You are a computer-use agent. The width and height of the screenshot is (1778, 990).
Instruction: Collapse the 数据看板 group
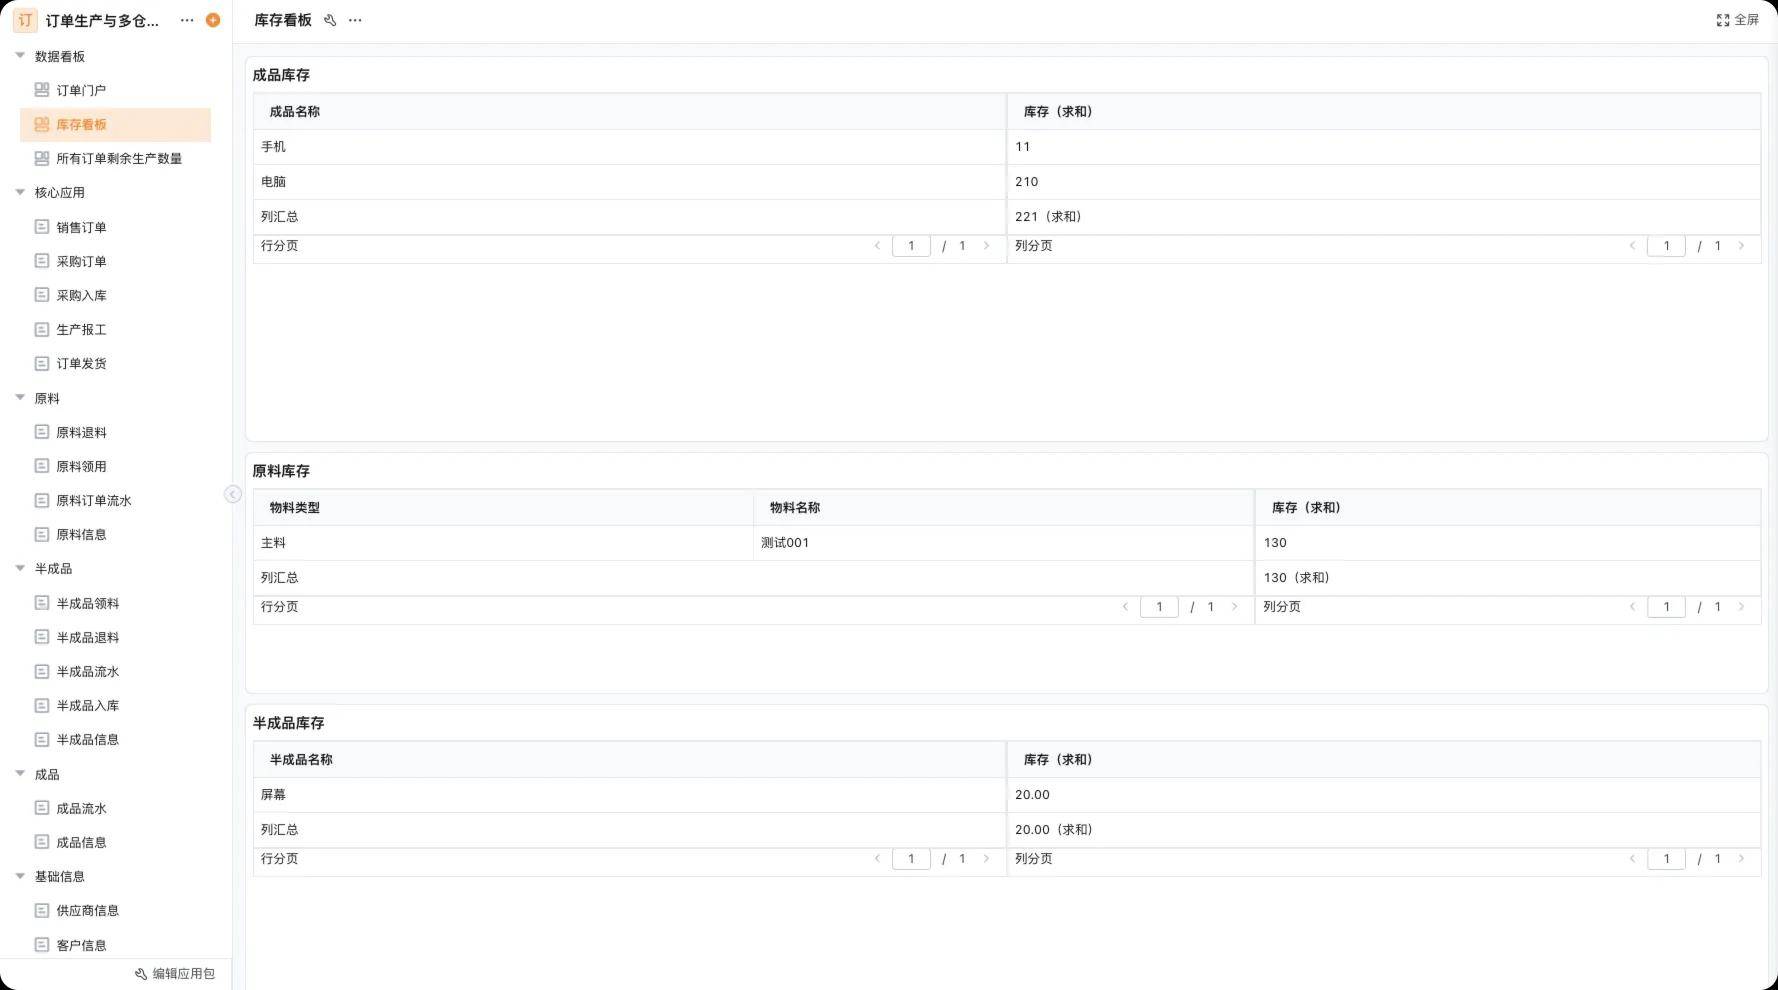tap(20, 56)
